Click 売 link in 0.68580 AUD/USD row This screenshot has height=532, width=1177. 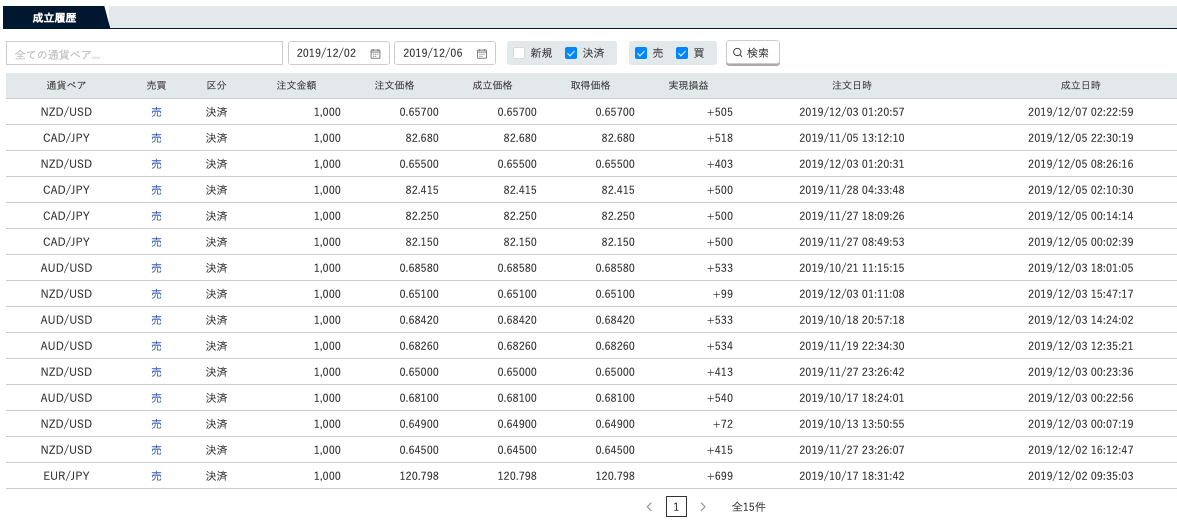pyautogui.click(x=156, y=268)
